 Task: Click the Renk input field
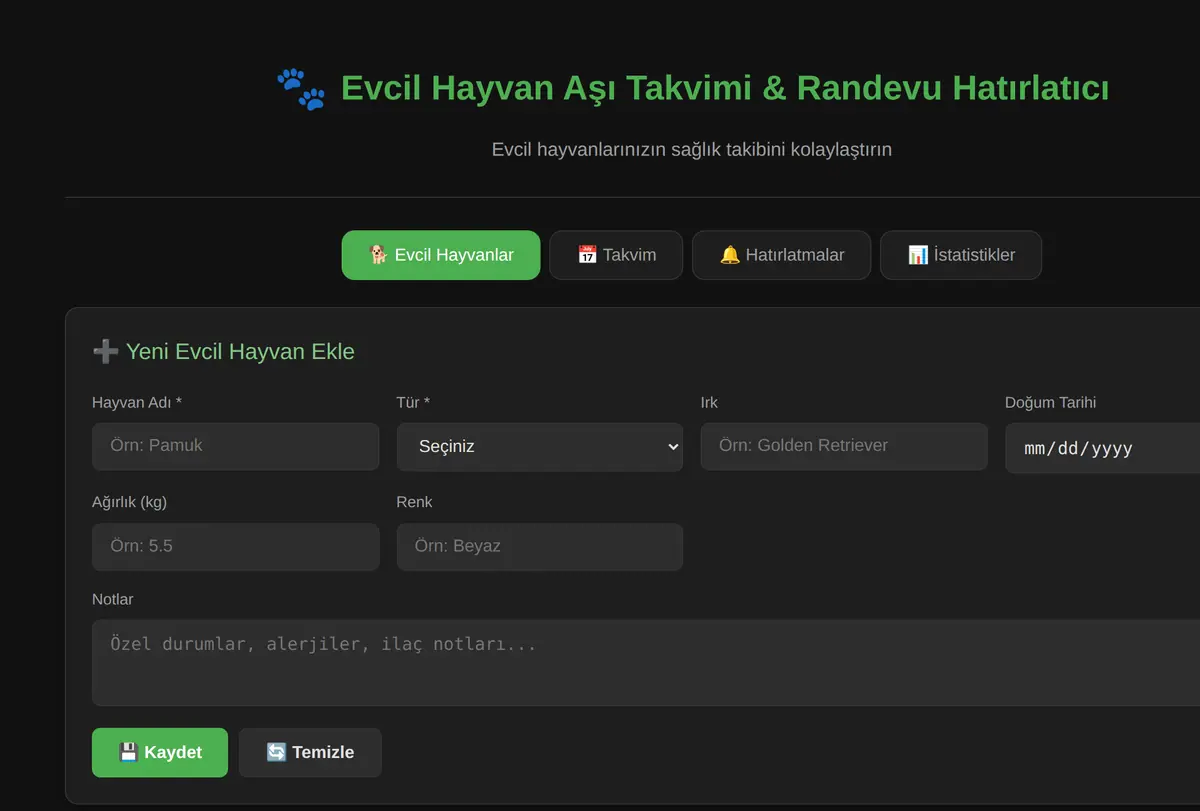[540, 547]
